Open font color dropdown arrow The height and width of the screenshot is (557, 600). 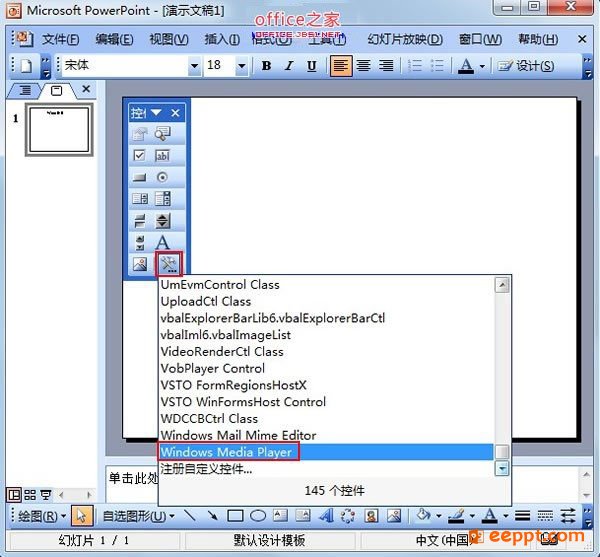(x=482, y=66)
